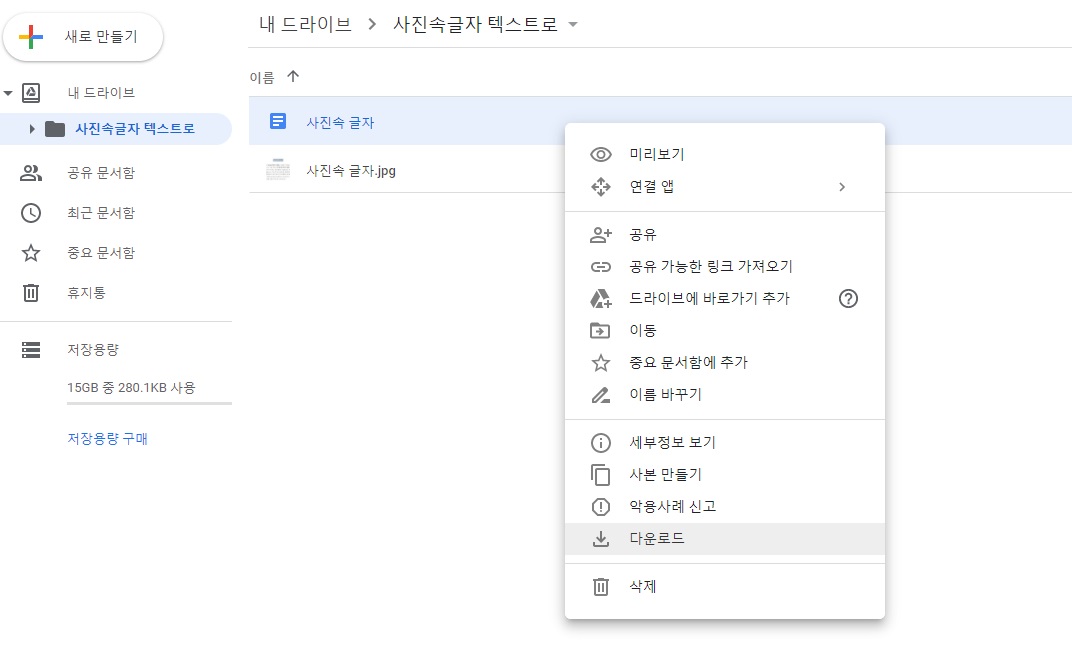This screenshot has width=1072, height=652.
Task: Click the download icon in the context menu
Action: click(x=599, y=538)
